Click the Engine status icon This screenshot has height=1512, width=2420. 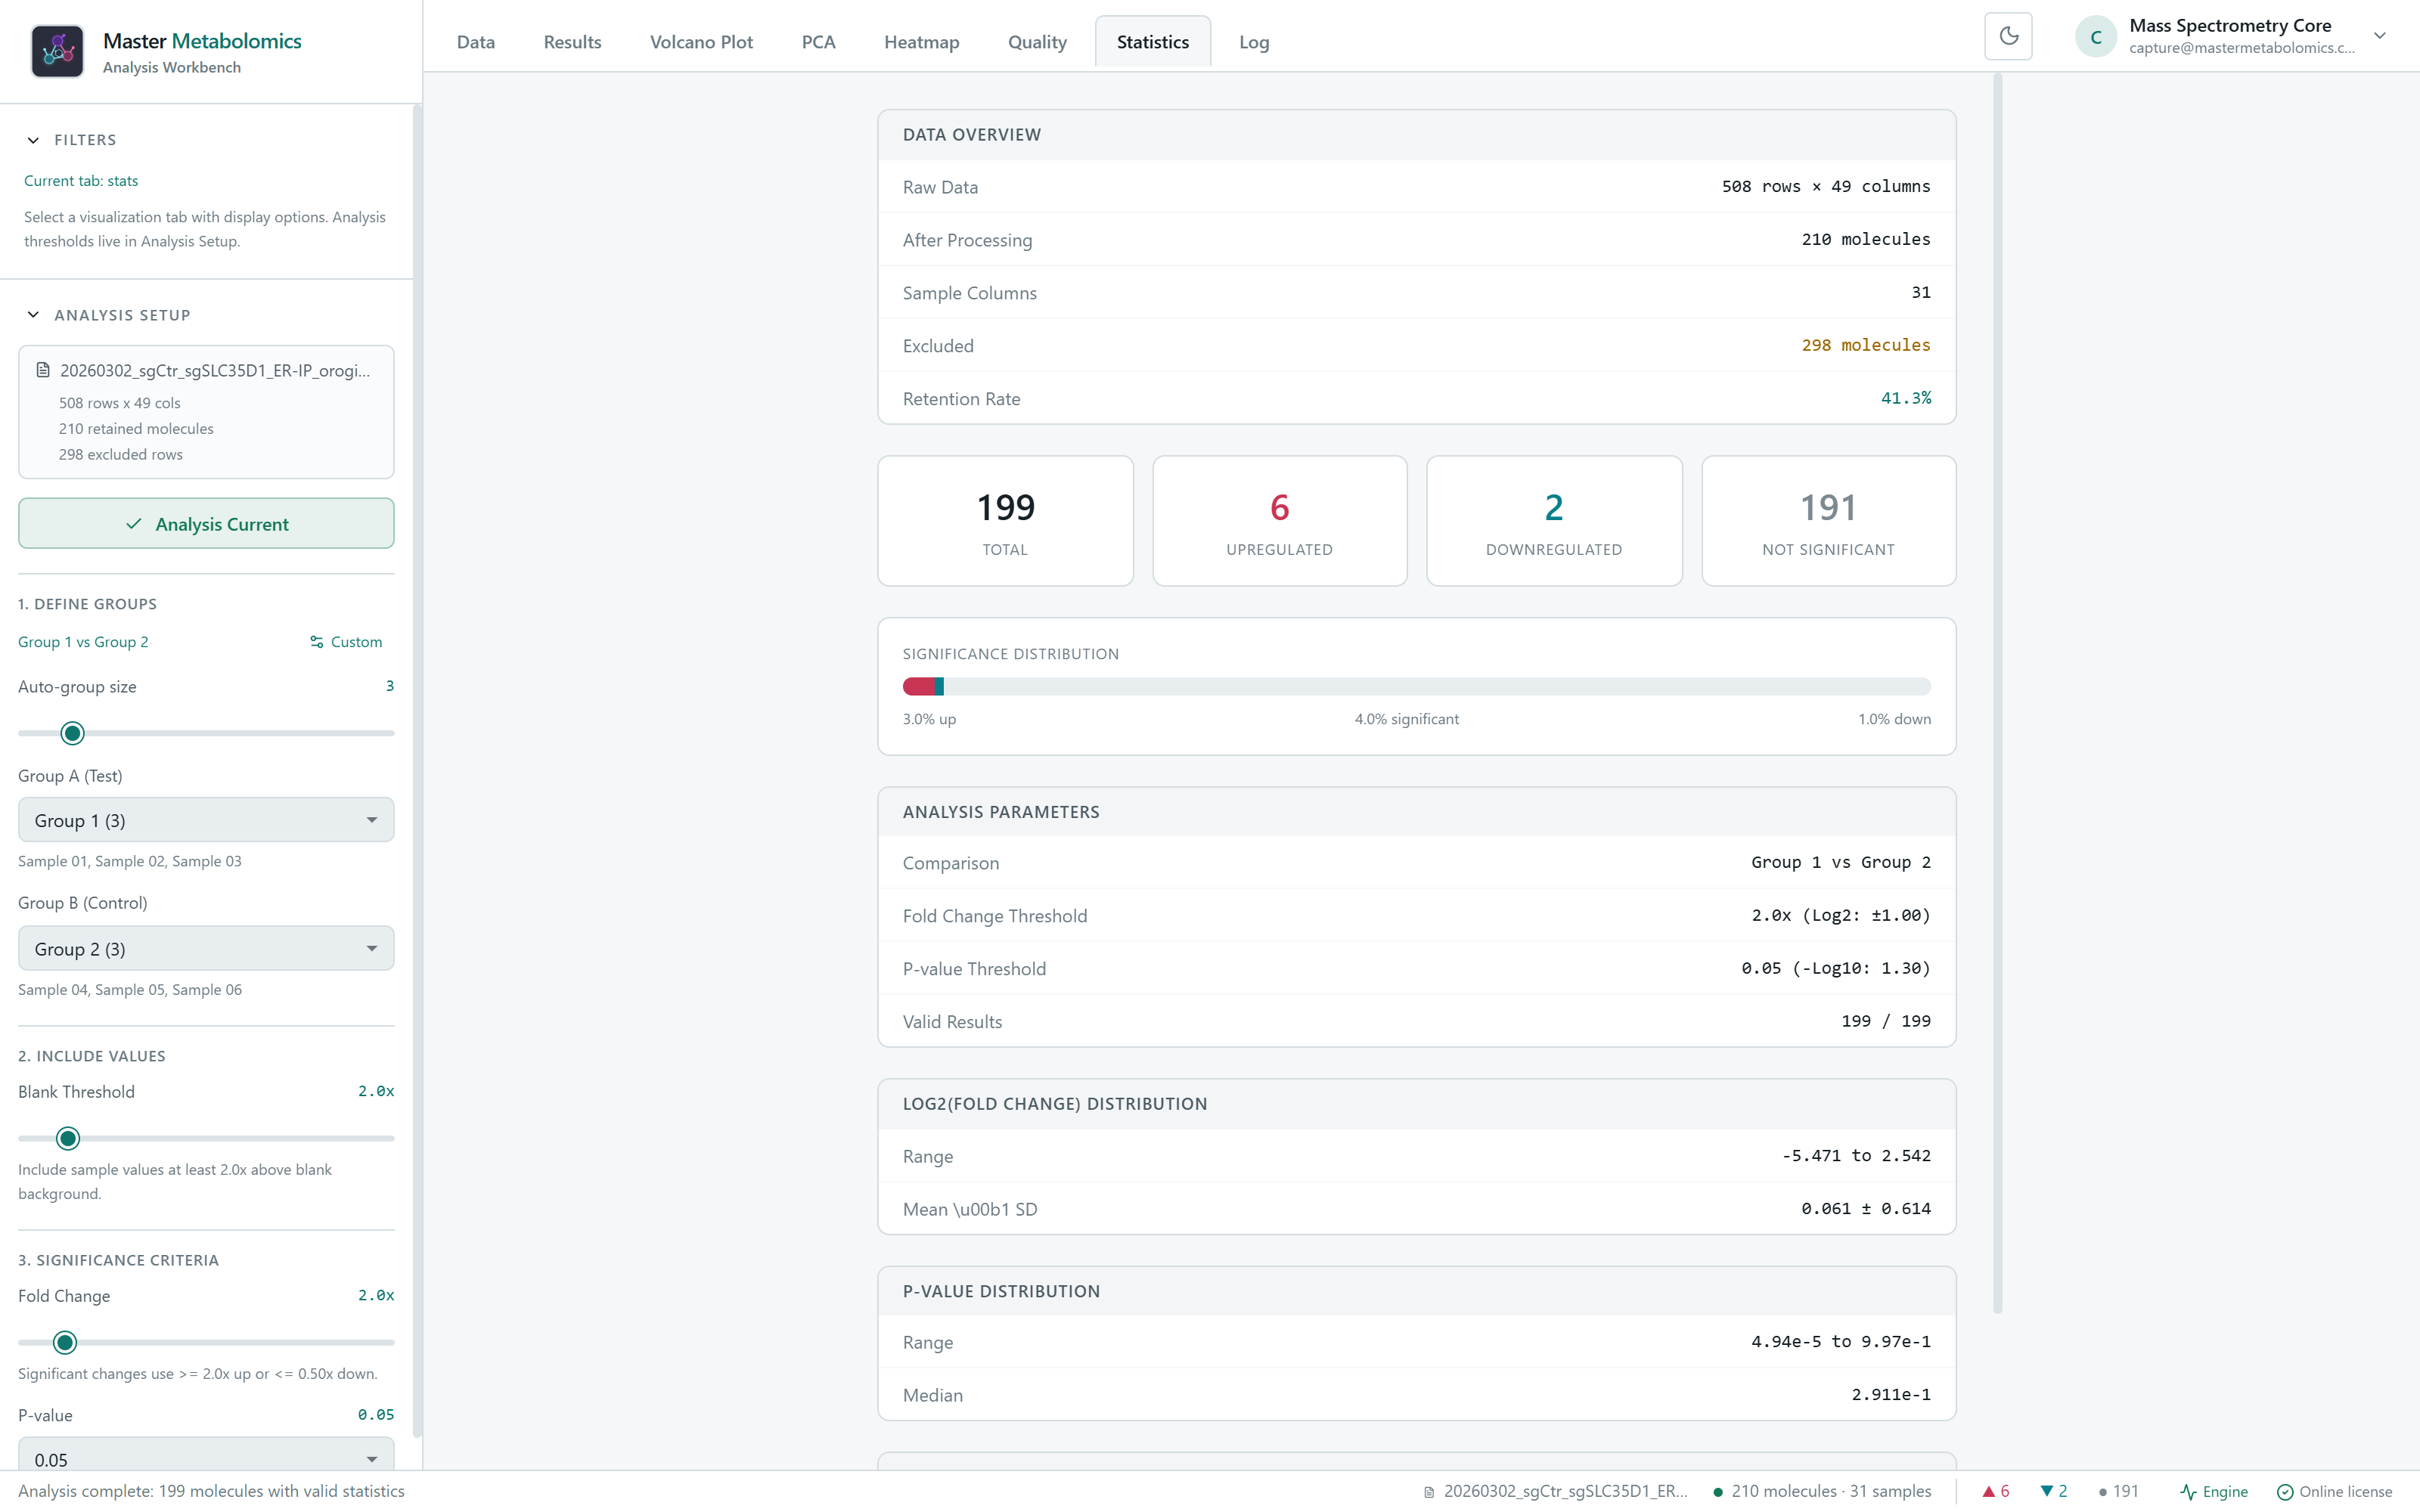(x=2188, y=1491)
